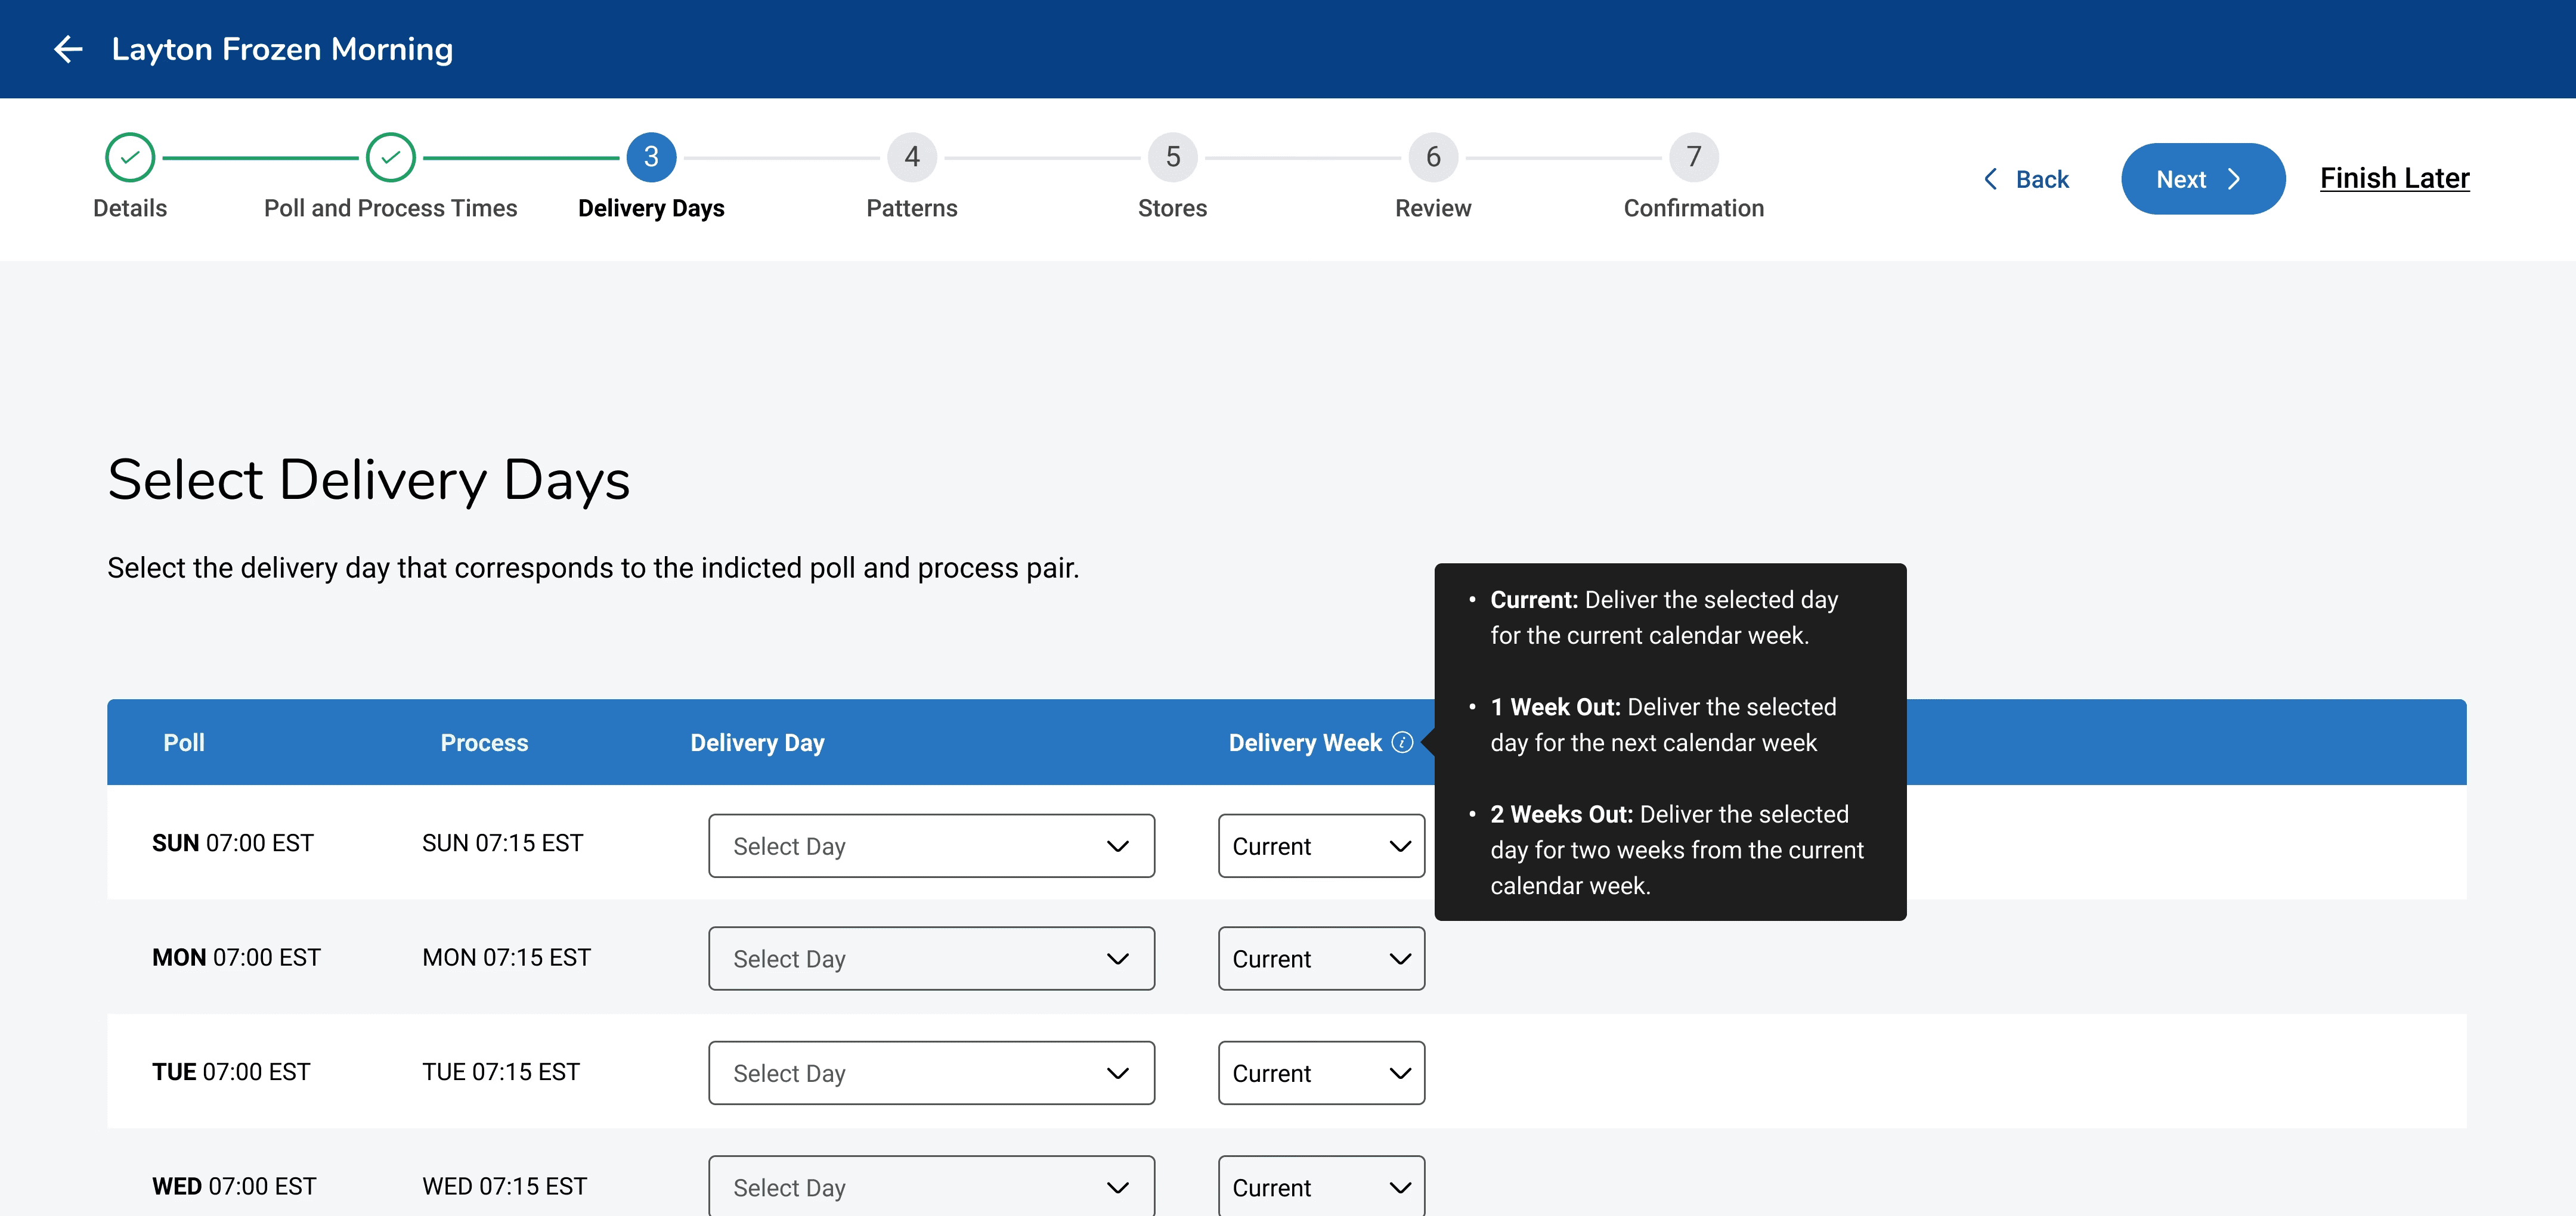Open Select Day dropdown for TUE row
Screen dimensions: 2576x1216
pyautogui.click(x=931, y=1073)
